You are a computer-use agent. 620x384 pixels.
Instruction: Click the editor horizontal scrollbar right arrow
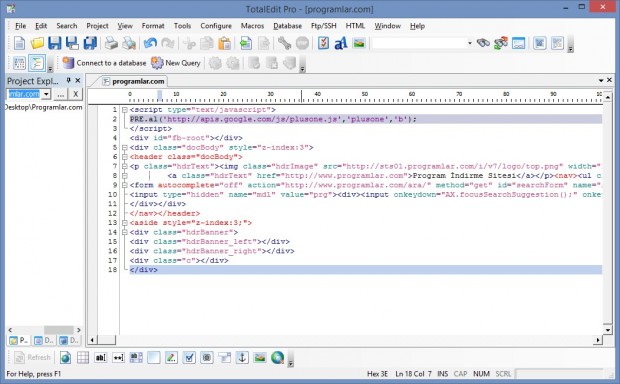click(x=598, y=340)
